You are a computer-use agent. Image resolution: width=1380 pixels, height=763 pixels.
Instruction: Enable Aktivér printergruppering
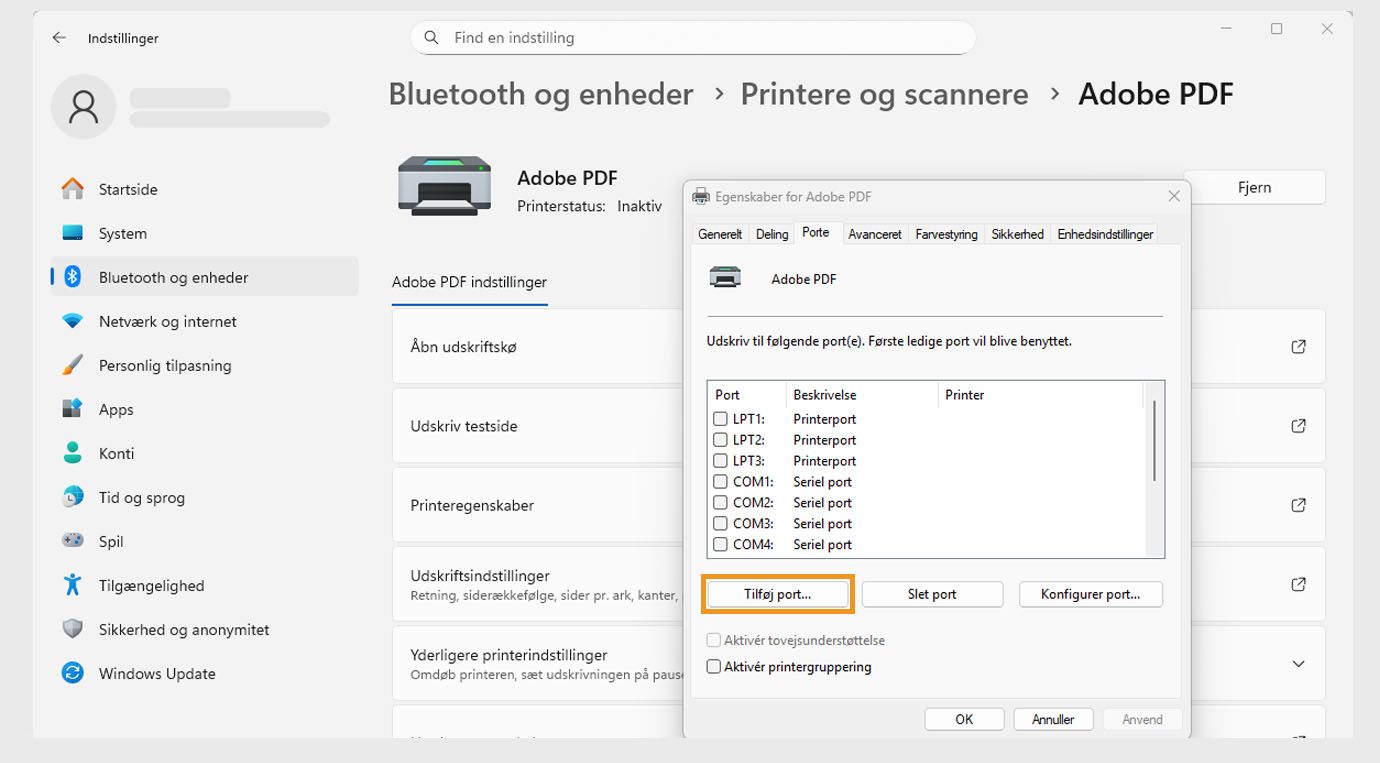click(x=714, y=666)
